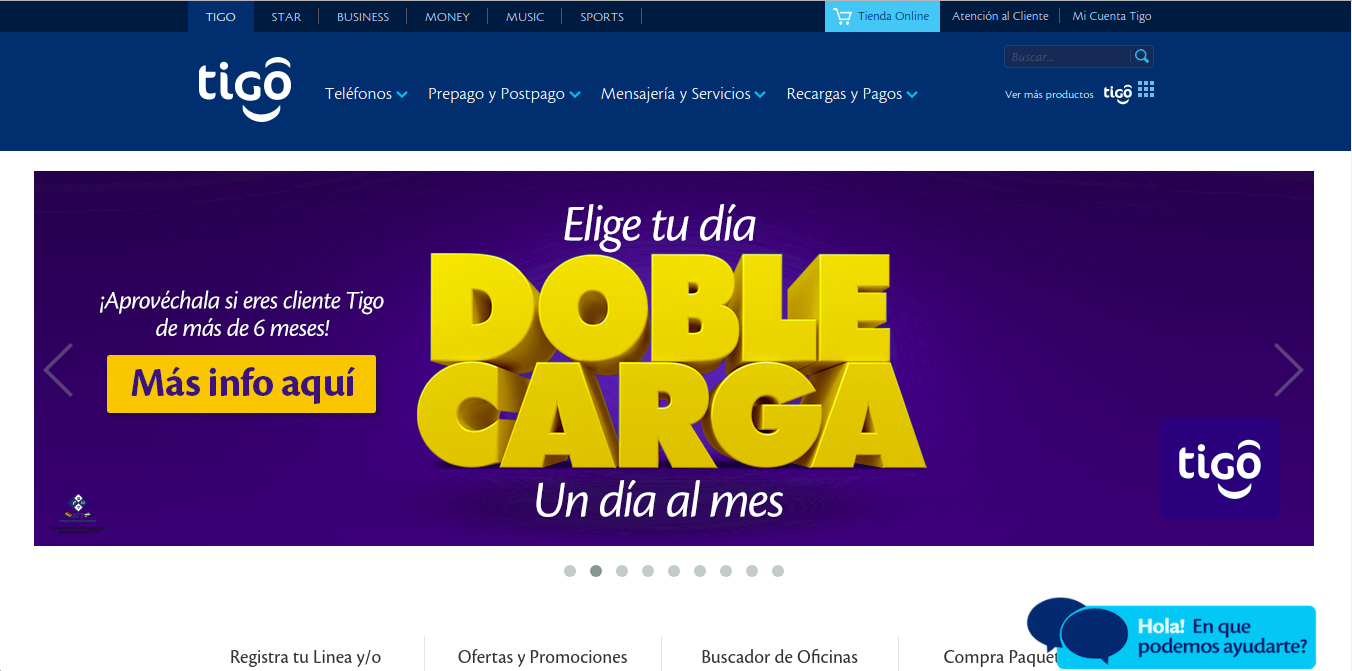Switch to the TIGO top tab

pos(221,17)
